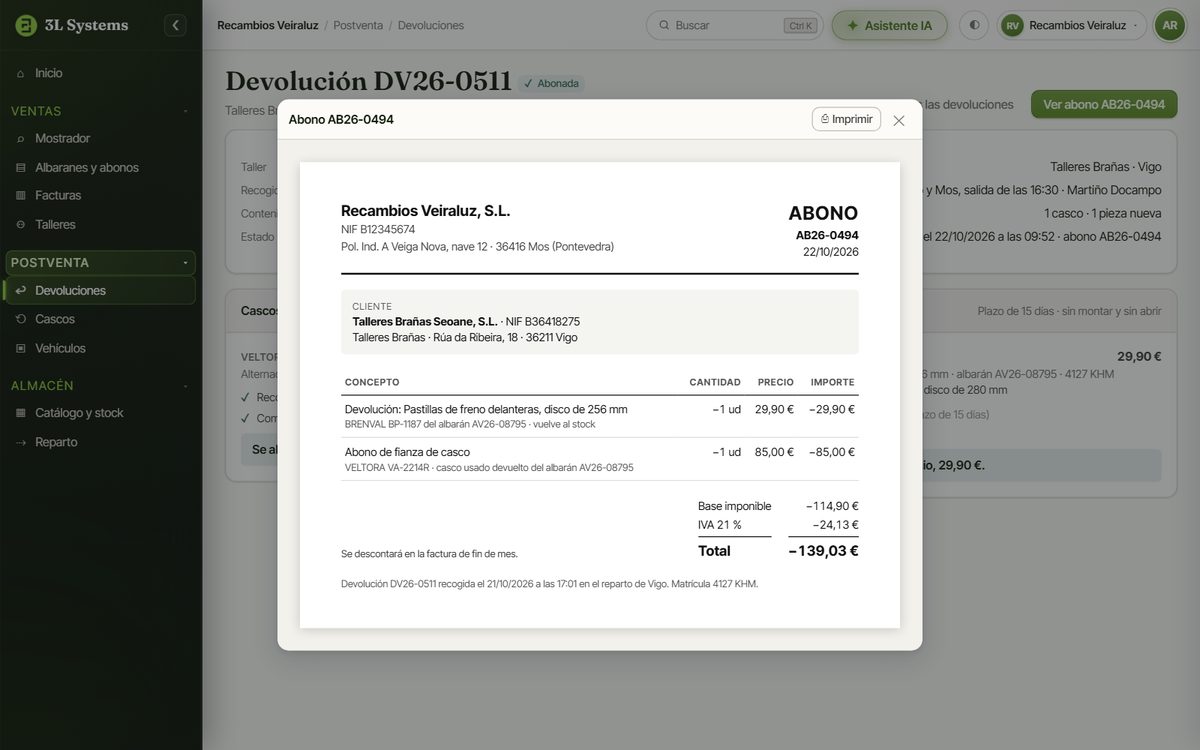Viewport: 1200px width, 750px height.
Task: Click the IVA 21 % amount −24,13 €
Action: coord(835,525)
